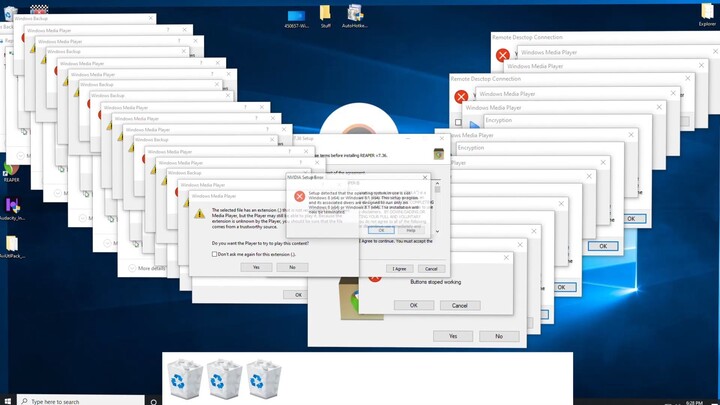Click the yellow warning icon in Media Player dialog
The image size is (720, 405).
click(x=200, y=213)
